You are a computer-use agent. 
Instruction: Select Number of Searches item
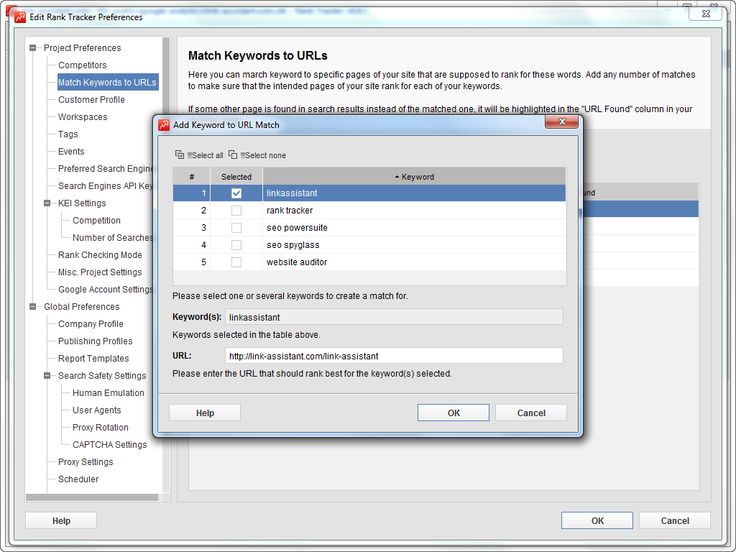tap(113, 238)
